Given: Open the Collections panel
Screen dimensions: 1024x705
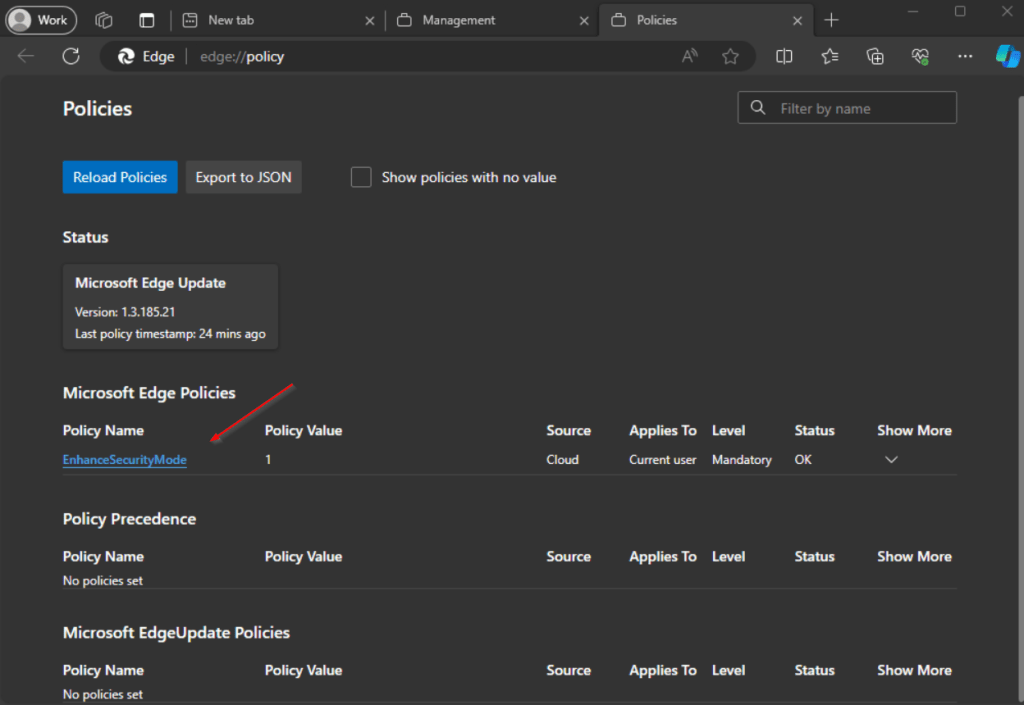Looking at the screenshot, I should 874,56.
